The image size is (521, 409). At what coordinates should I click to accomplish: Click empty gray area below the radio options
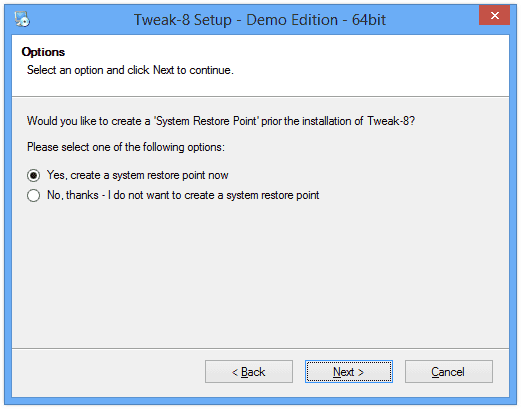tap(260, 273)
